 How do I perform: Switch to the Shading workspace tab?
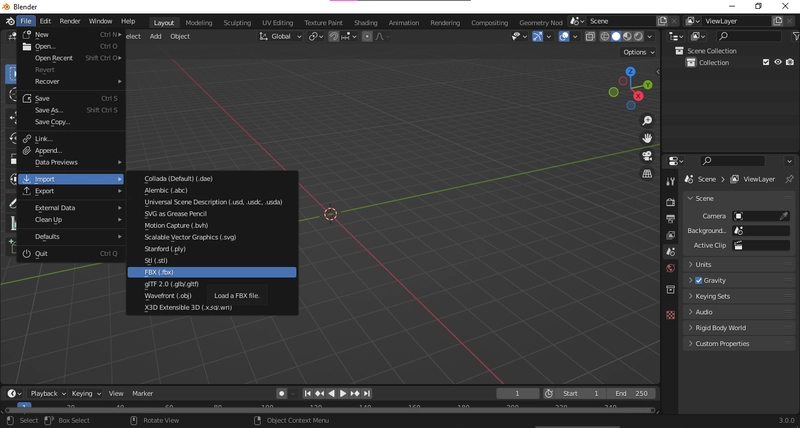tap(366, 22)
